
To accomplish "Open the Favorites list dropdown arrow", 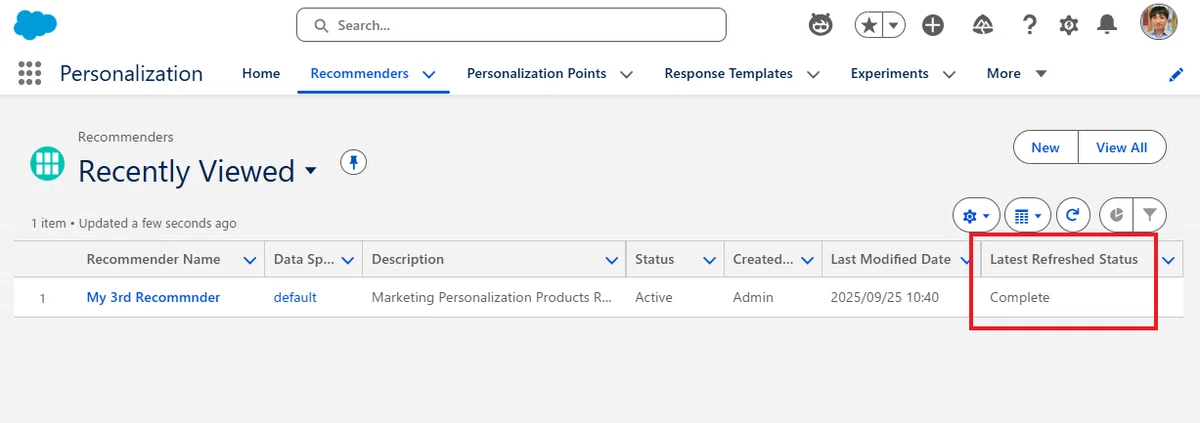I will click(893, 25).
